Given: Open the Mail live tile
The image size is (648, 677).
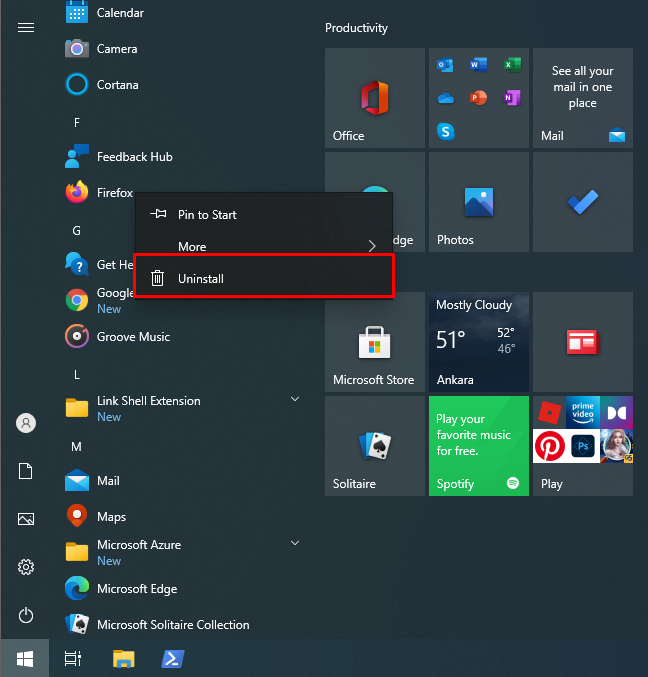Looking at the screenshot, I should click(x=583, y=98).
